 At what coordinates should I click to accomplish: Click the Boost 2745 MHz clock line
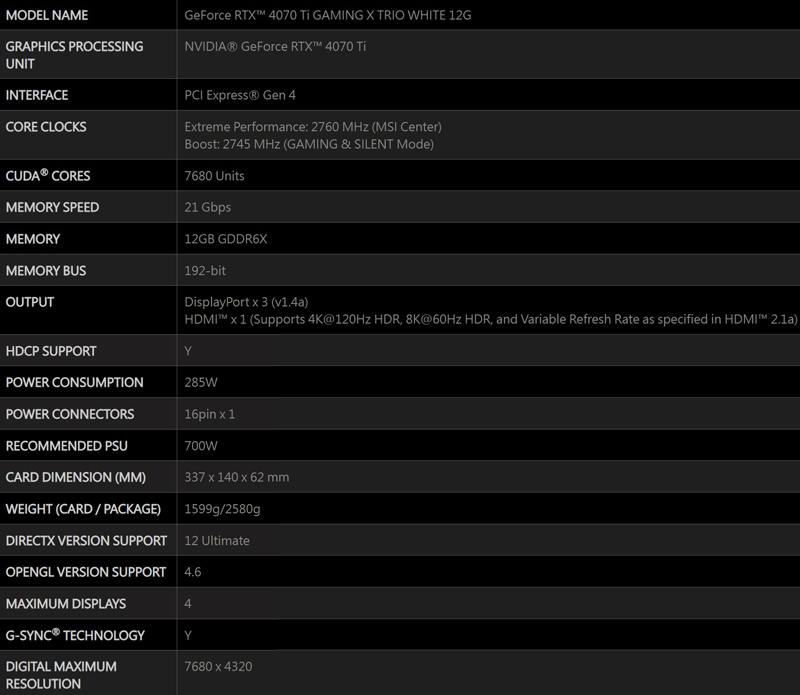pos(309,144)
